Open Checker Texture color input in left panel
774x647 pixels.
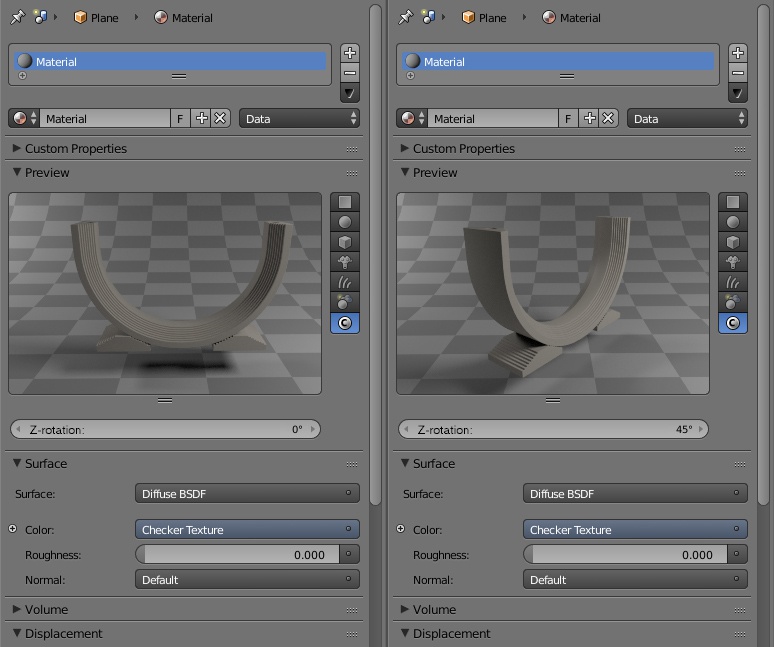click(x=247, y=530)
